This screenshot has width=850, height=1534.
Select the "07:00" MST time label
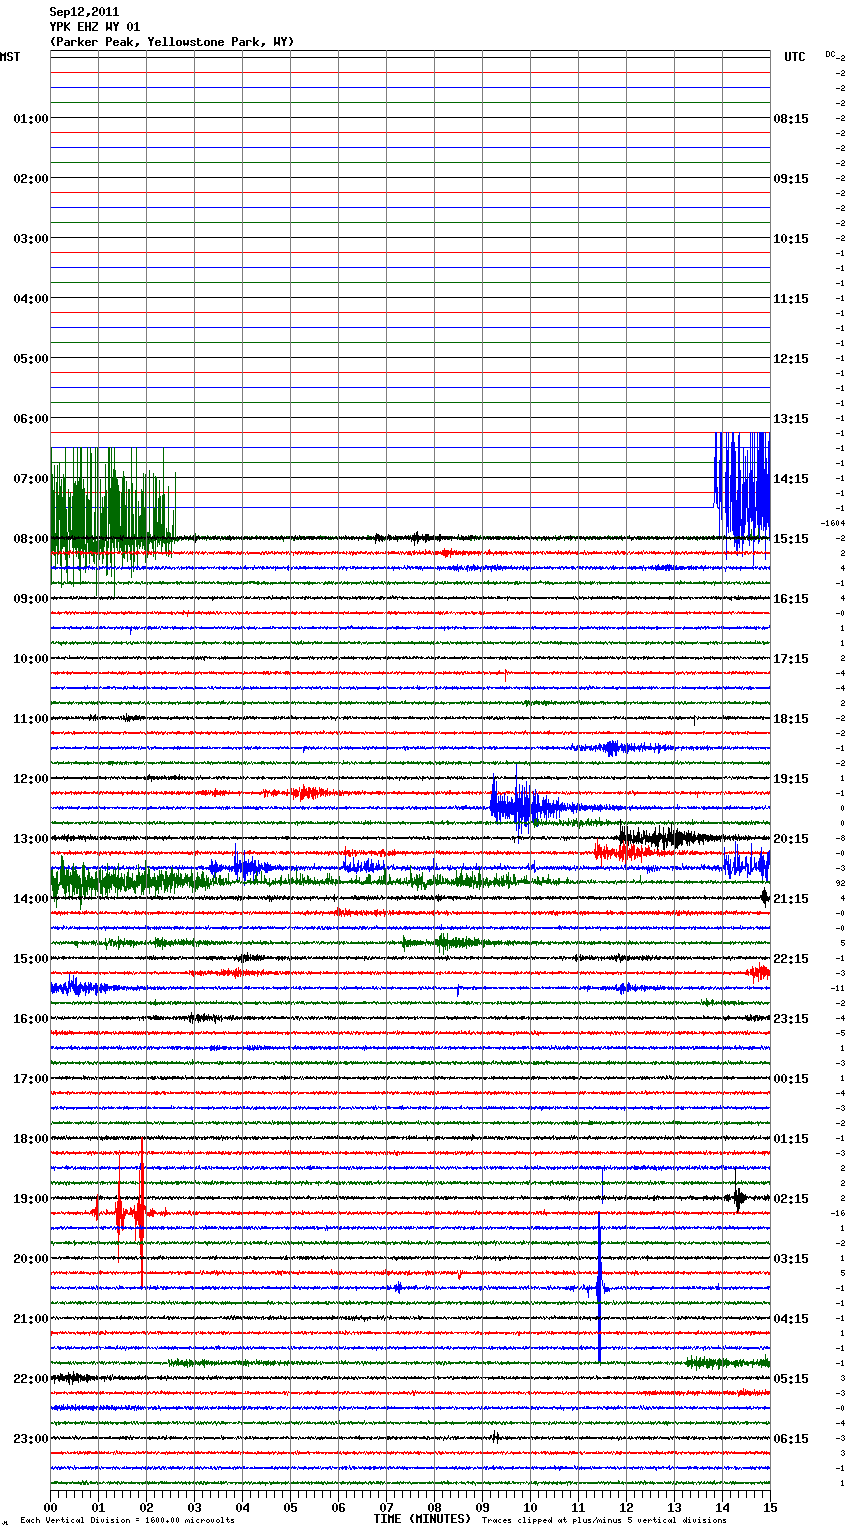coord(31,479)
